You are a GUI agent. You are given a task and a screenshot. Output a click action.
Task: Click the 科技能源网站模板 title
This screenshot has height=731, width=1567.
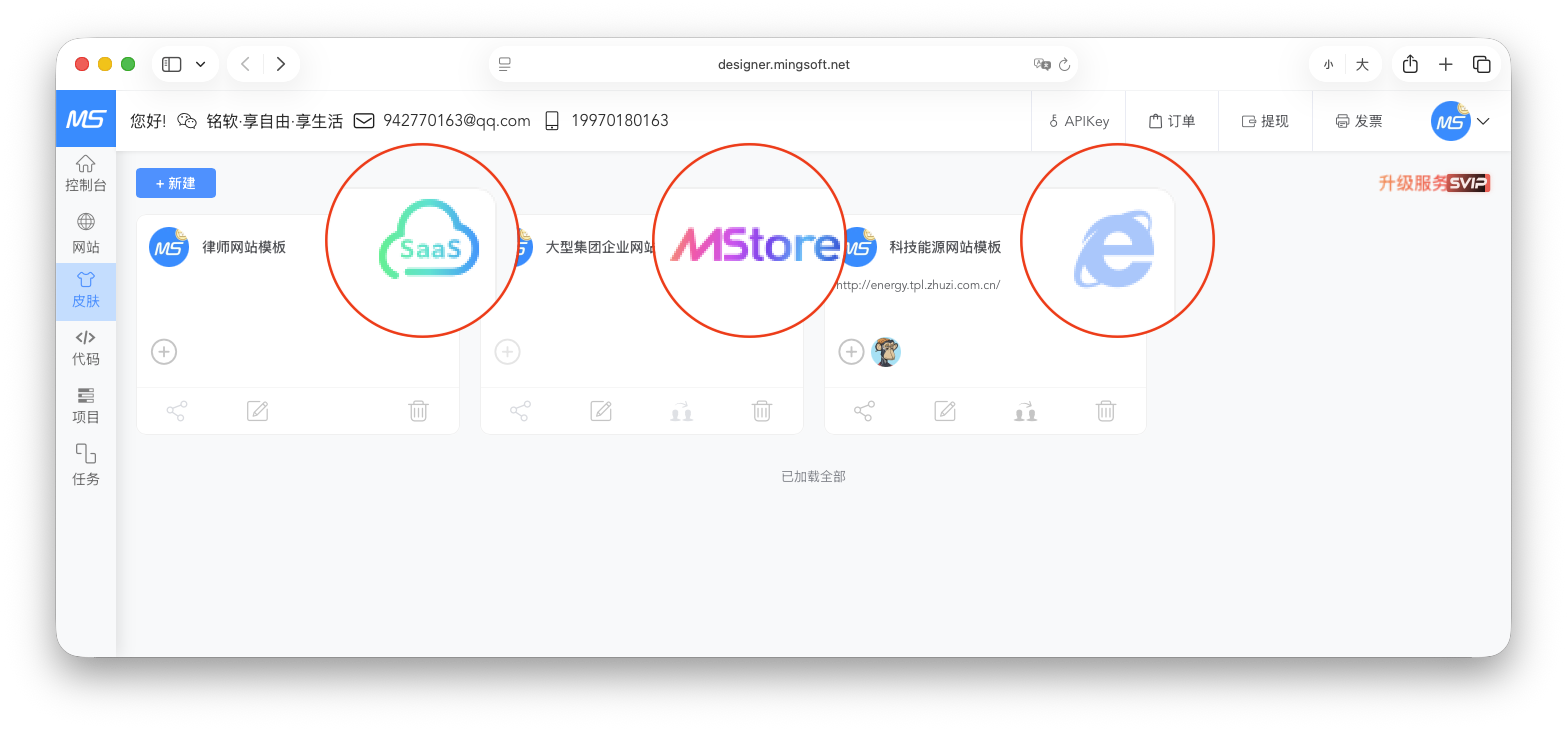click(x=945, y=247)
